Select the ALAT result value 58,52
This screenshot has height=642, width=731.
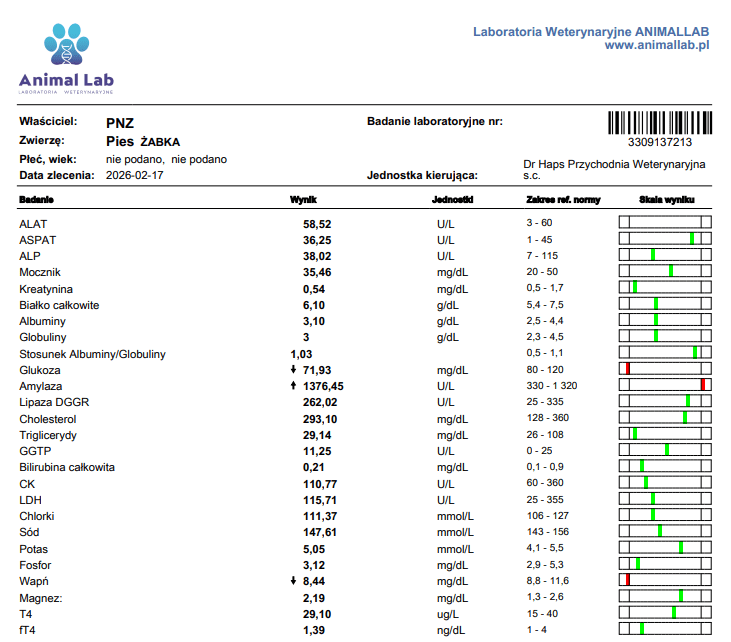coord(317,224)
